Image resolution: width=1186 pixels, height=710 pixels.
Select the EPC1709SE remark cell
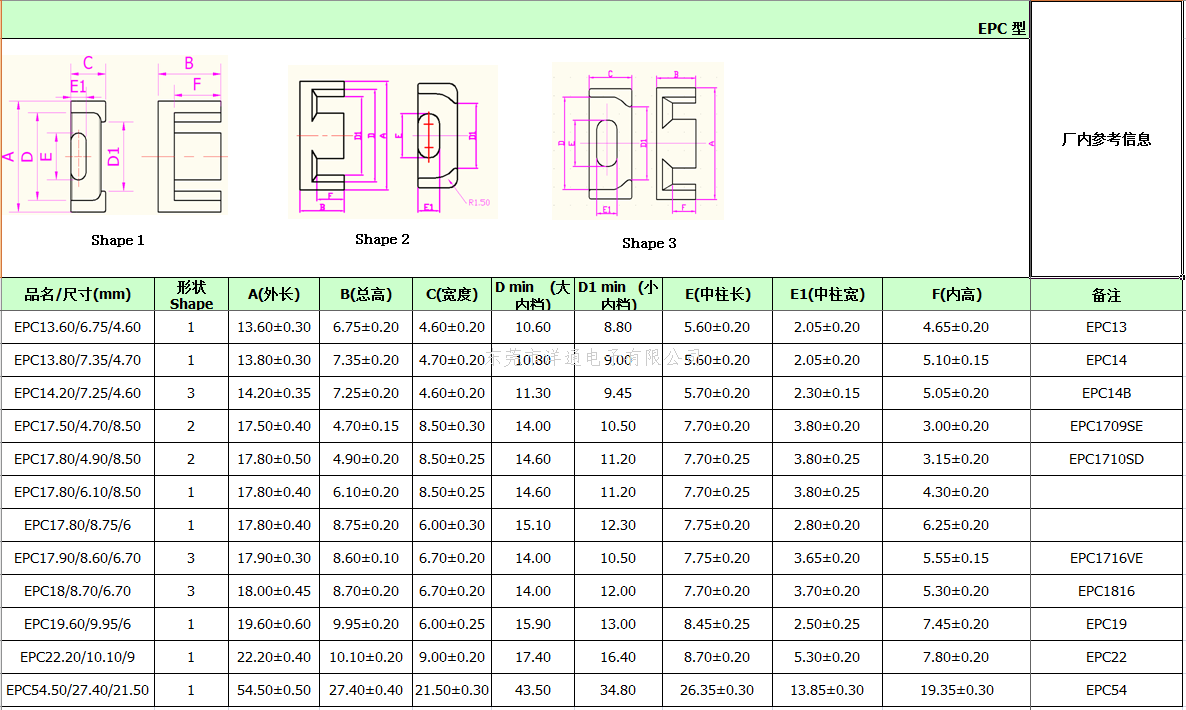tap(1106, 426)
